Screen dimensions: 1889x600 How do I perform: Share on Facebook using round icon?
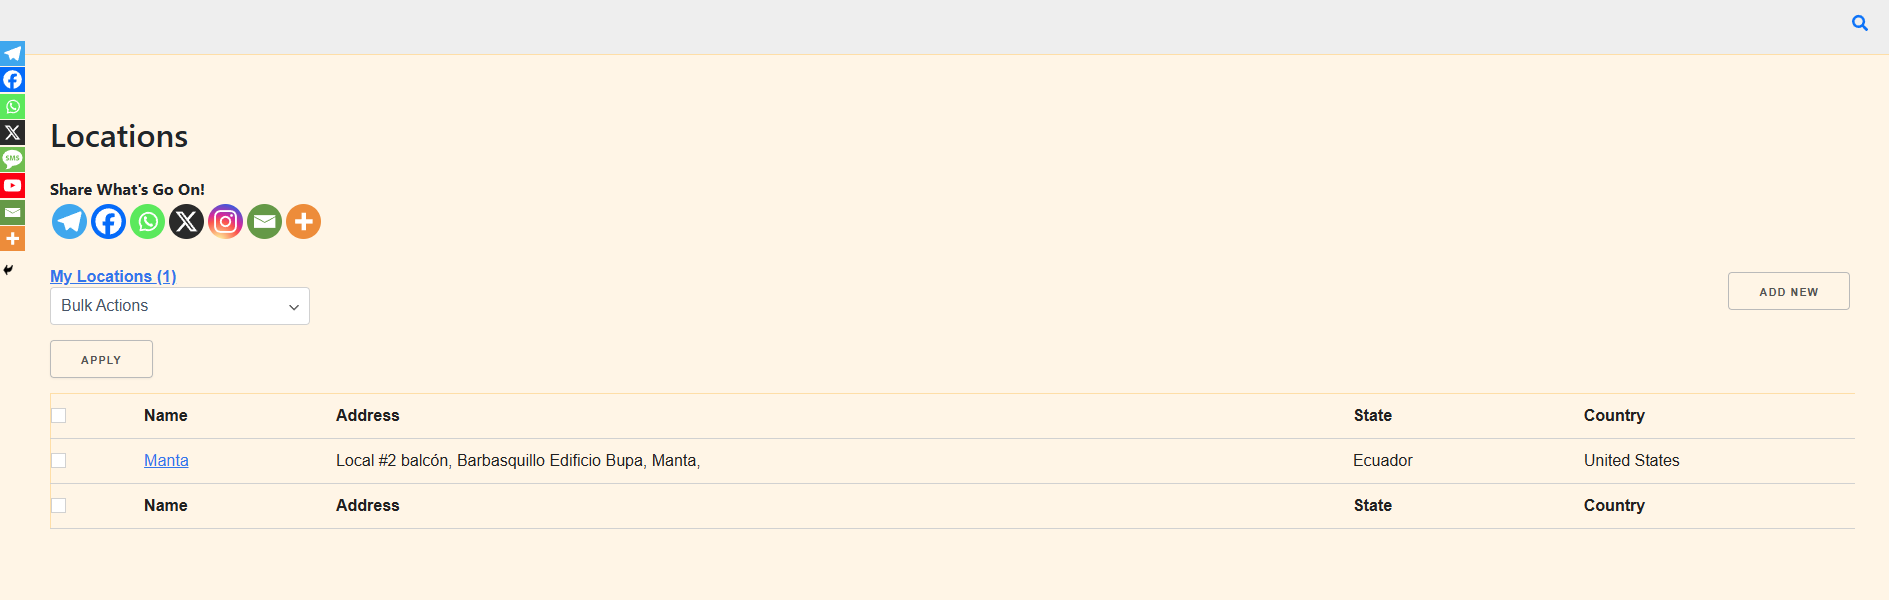point(108,221)
